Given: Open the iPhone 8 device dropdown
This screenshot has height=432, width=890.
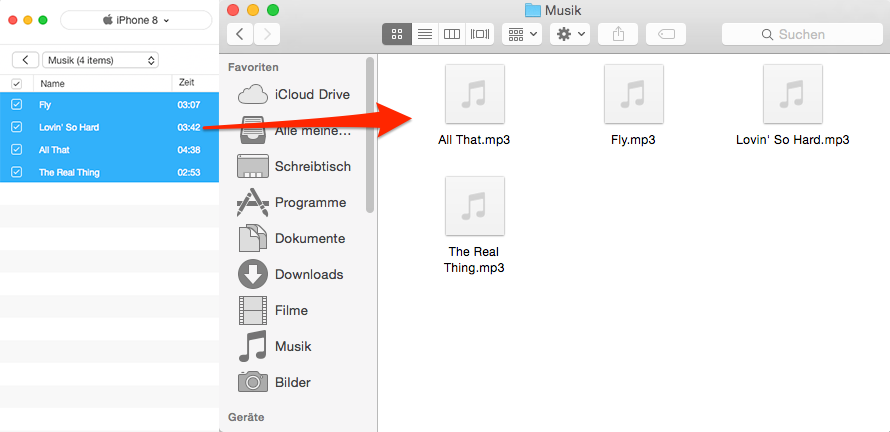Looking at the screenshot, I should tap(136, 20).
